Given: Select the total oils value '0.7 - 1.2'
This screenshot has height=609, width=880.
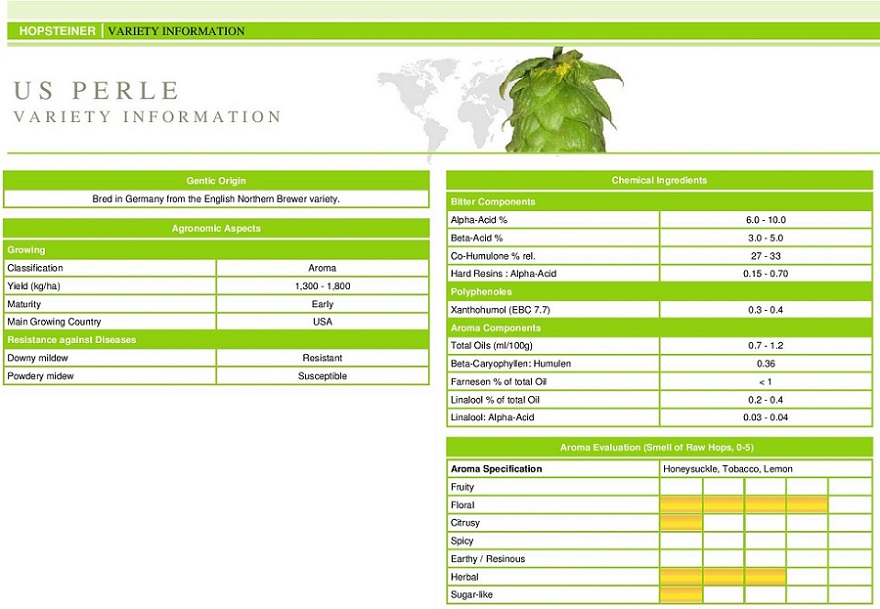Looking at the screenshot, I should click(766, 345).
